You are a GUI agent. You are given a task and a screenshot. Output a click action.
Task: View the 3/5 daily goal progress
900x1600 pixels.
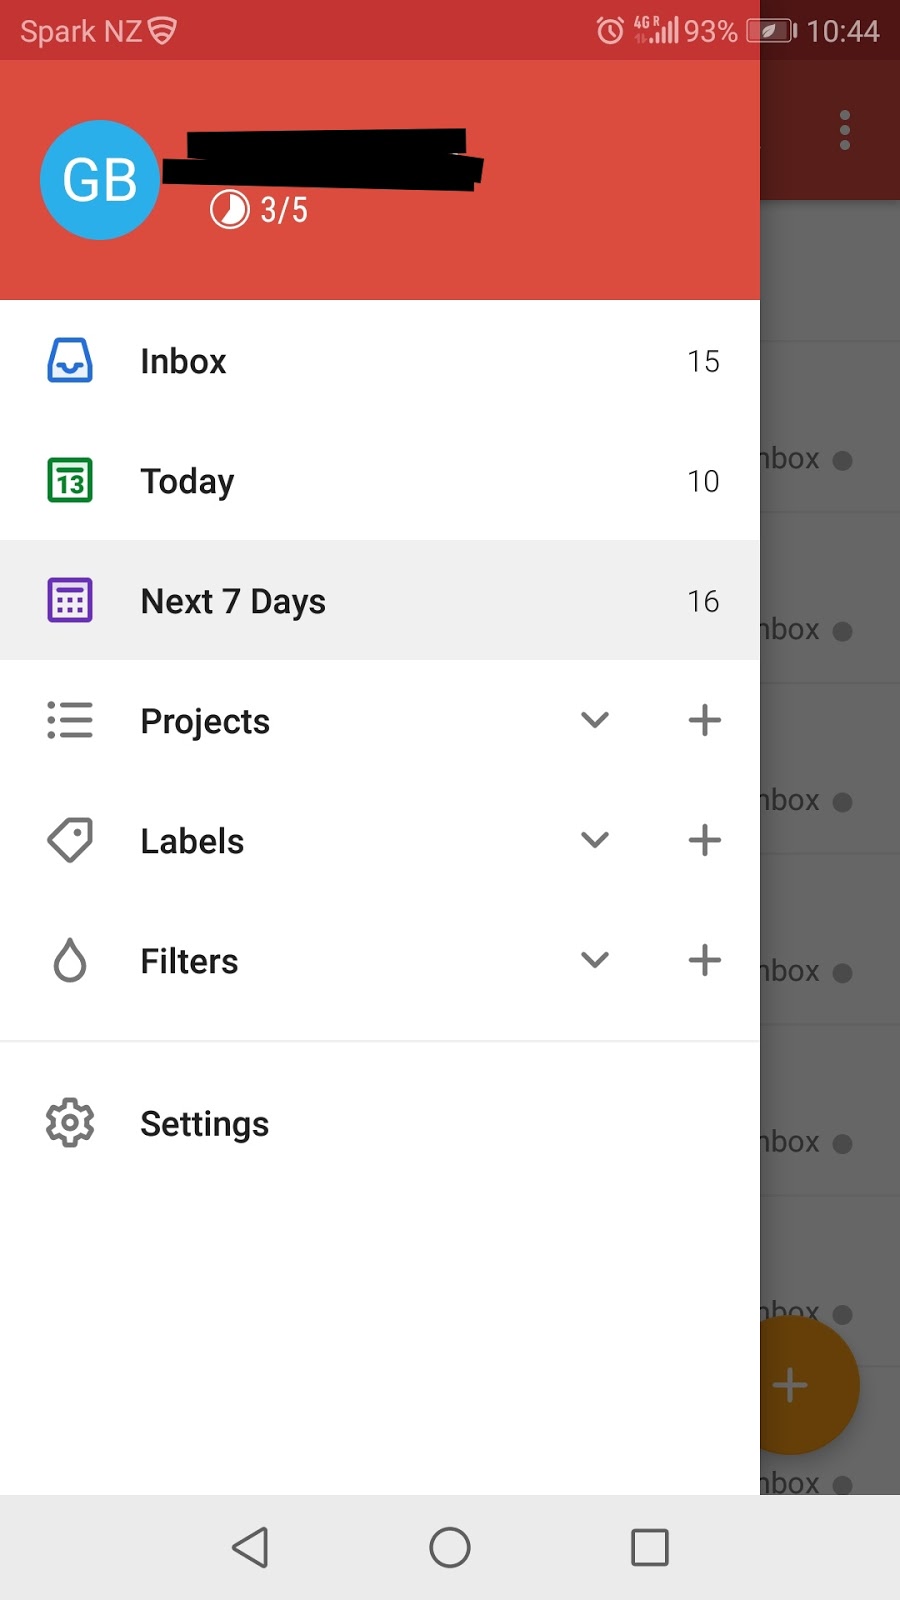[x=260, y=210]
